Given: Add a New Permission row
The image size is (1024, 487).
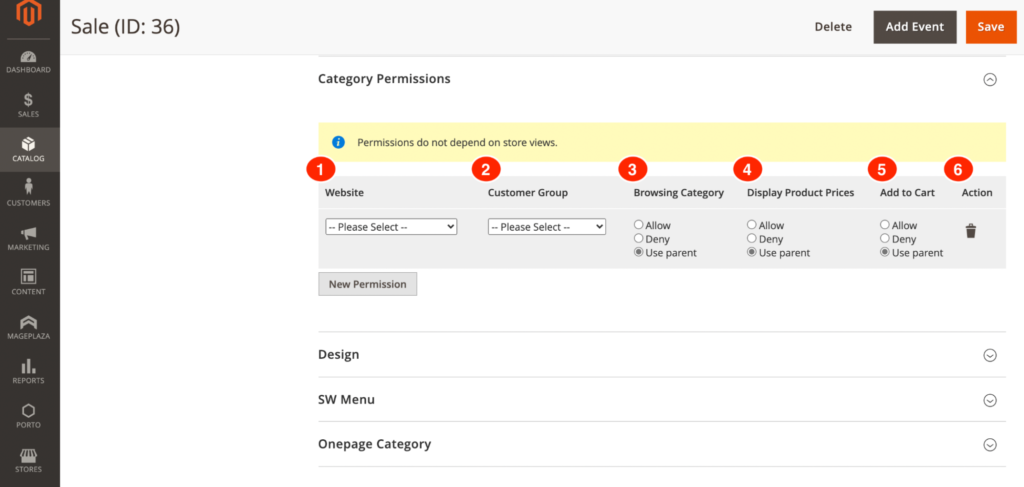Looking at the screenshot, I should [368, 284].
